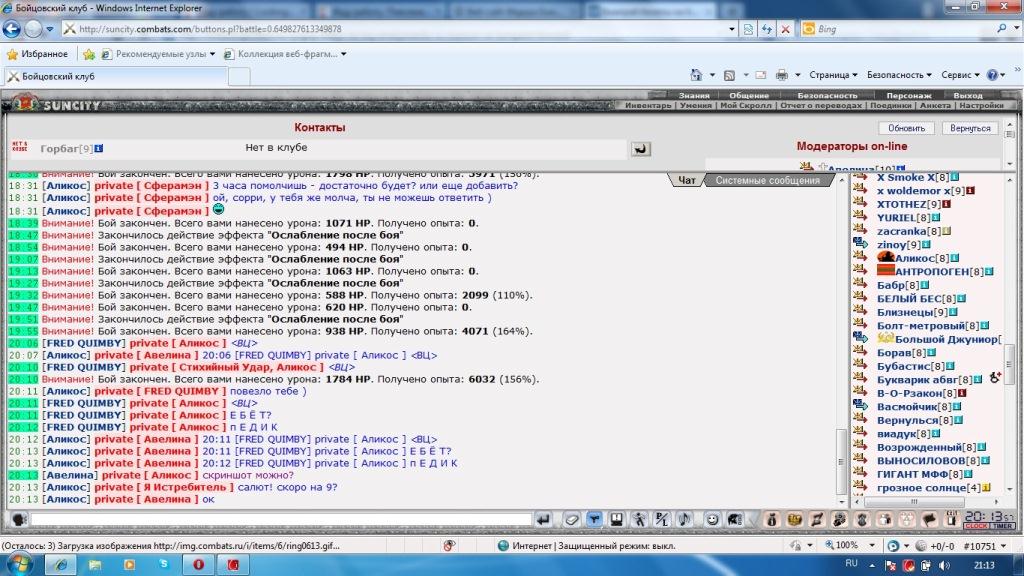1024x576 pixels.
Task: Open Skype from the taskbar
Action: [163, 564]
